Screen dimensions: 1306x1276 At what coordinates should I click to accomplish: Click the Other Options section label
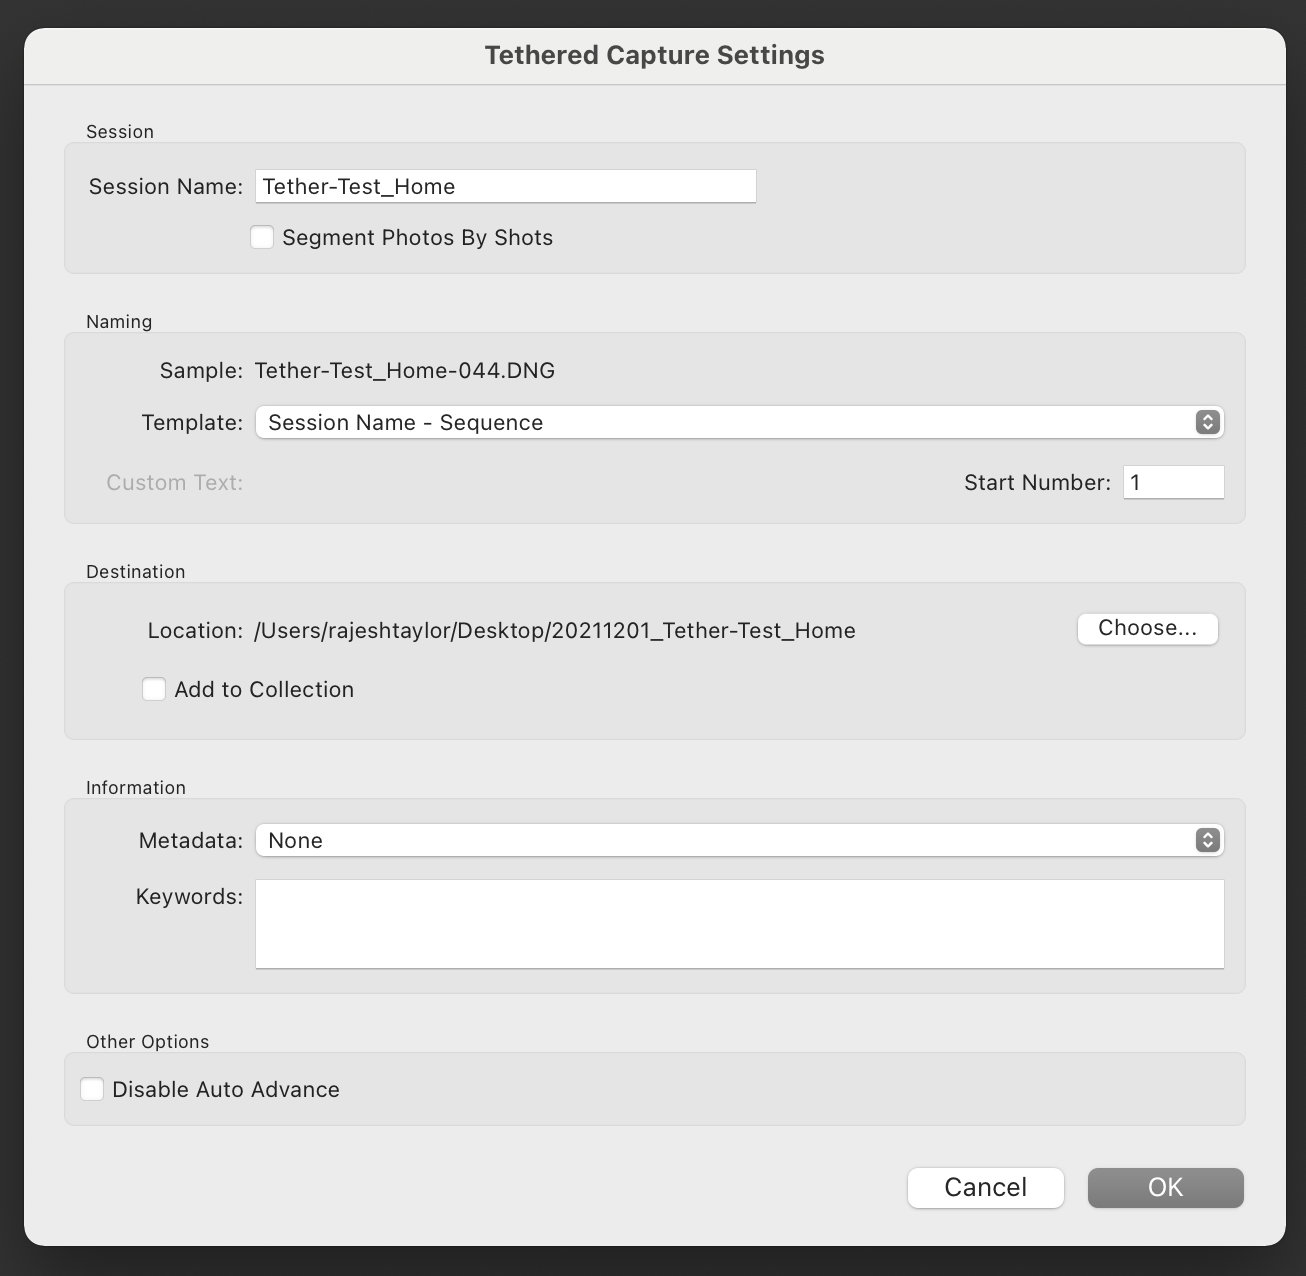click(x=147, y=1041)
